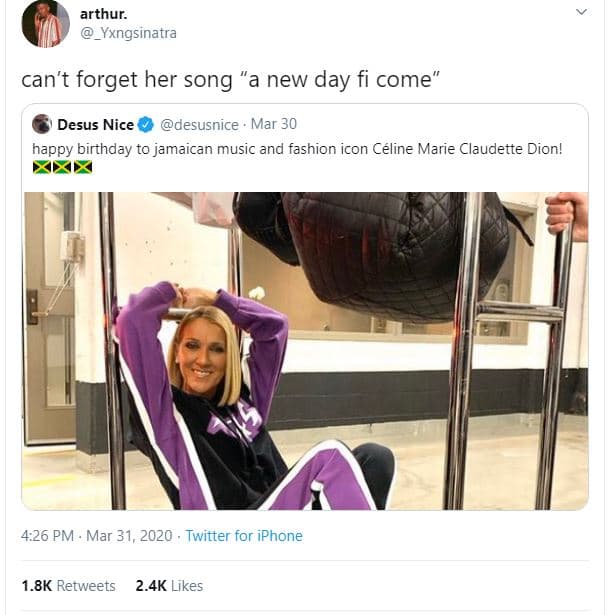The height and width of the screenshot is (615, 613).
Task: Open the Desus Nice display name
Action: [x=95, y=125]
